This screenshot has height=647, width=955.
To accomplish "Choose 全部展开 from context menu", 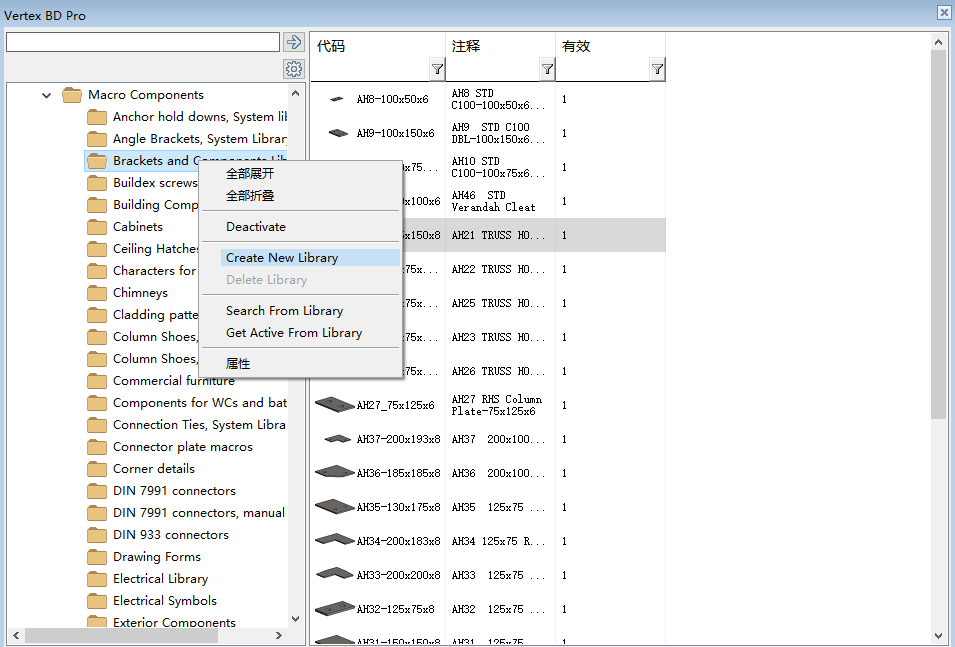I will click(250, 174).
